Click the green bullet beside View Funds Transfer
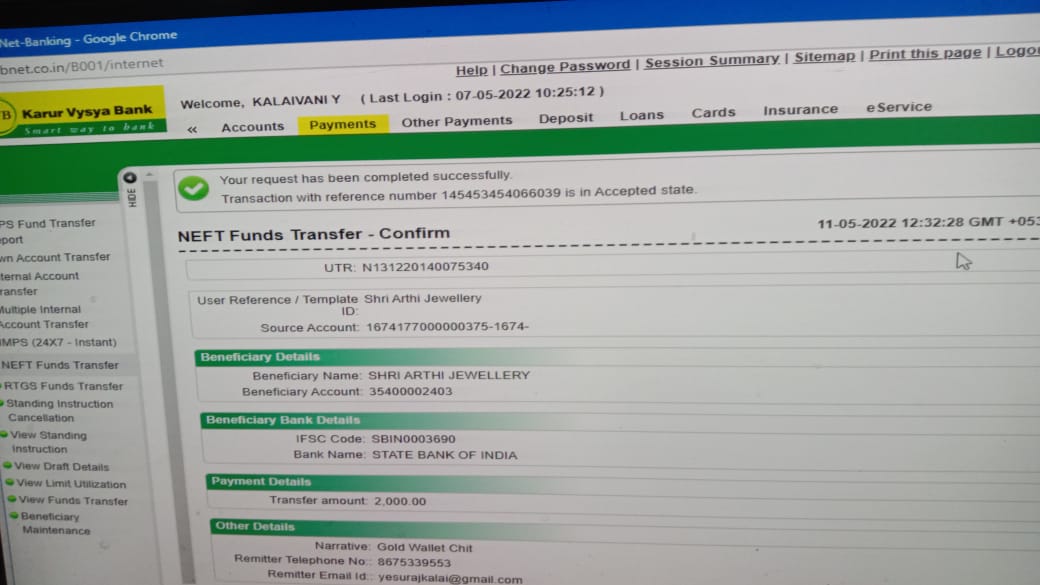The image size is (1040, 585). [12, 499]
